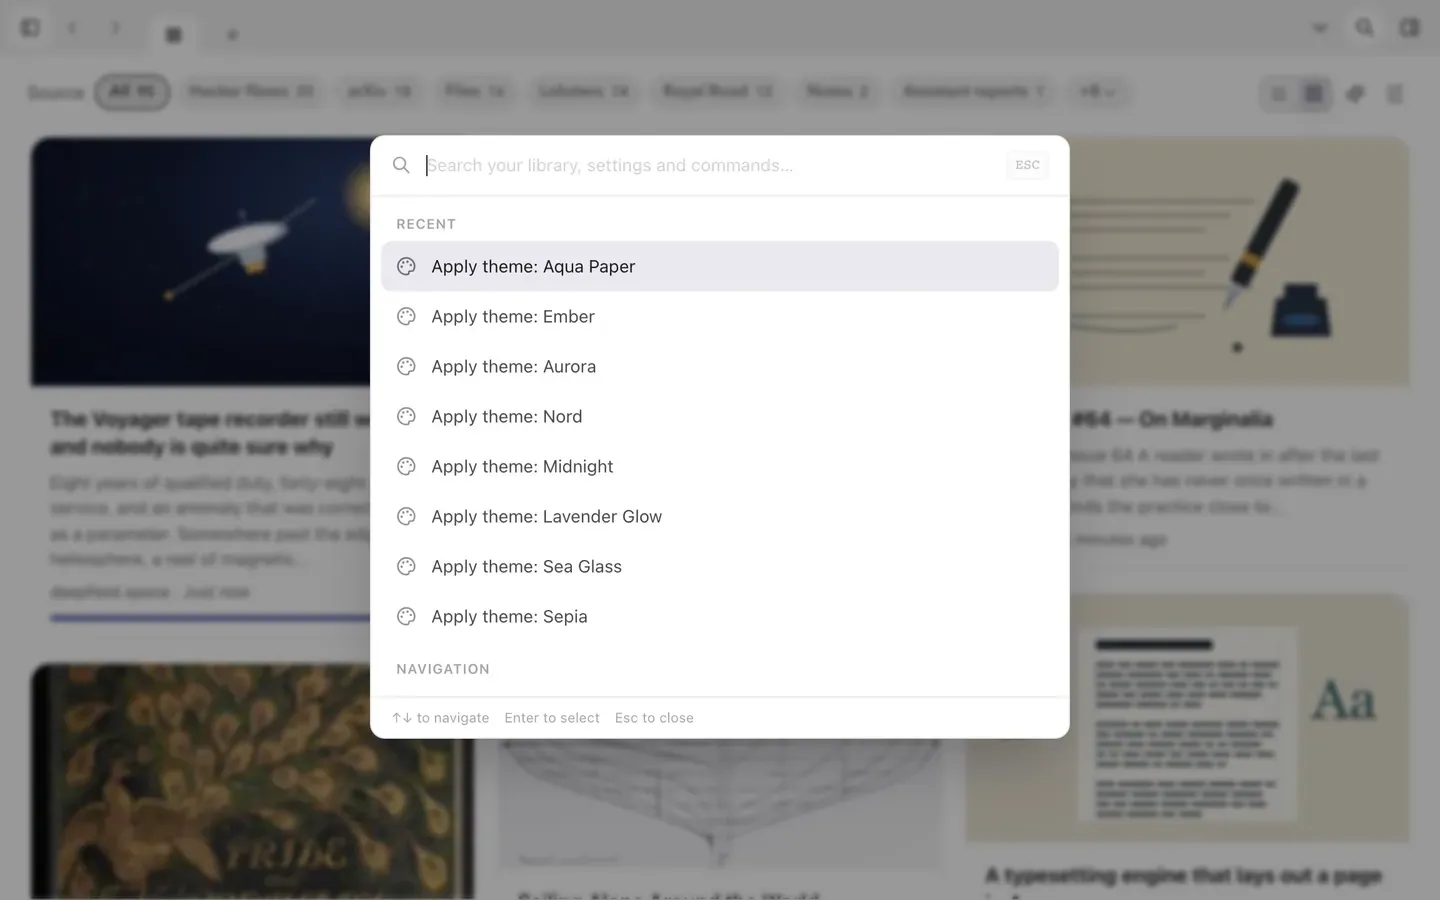
Task: Expand the +8 more sources dropdown
Action: (1097, 92)
